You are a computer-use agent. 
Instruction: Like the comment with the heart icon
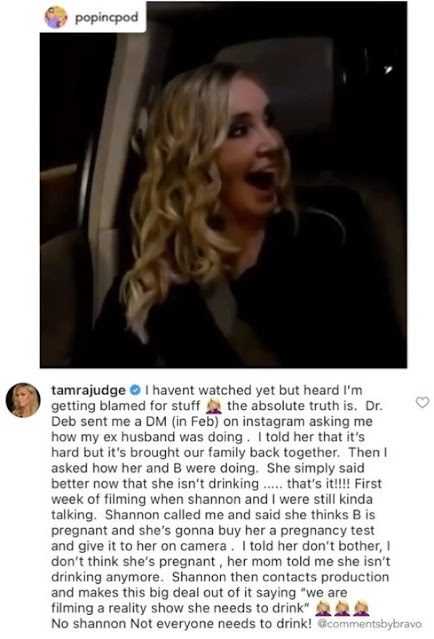coord(422,402)
